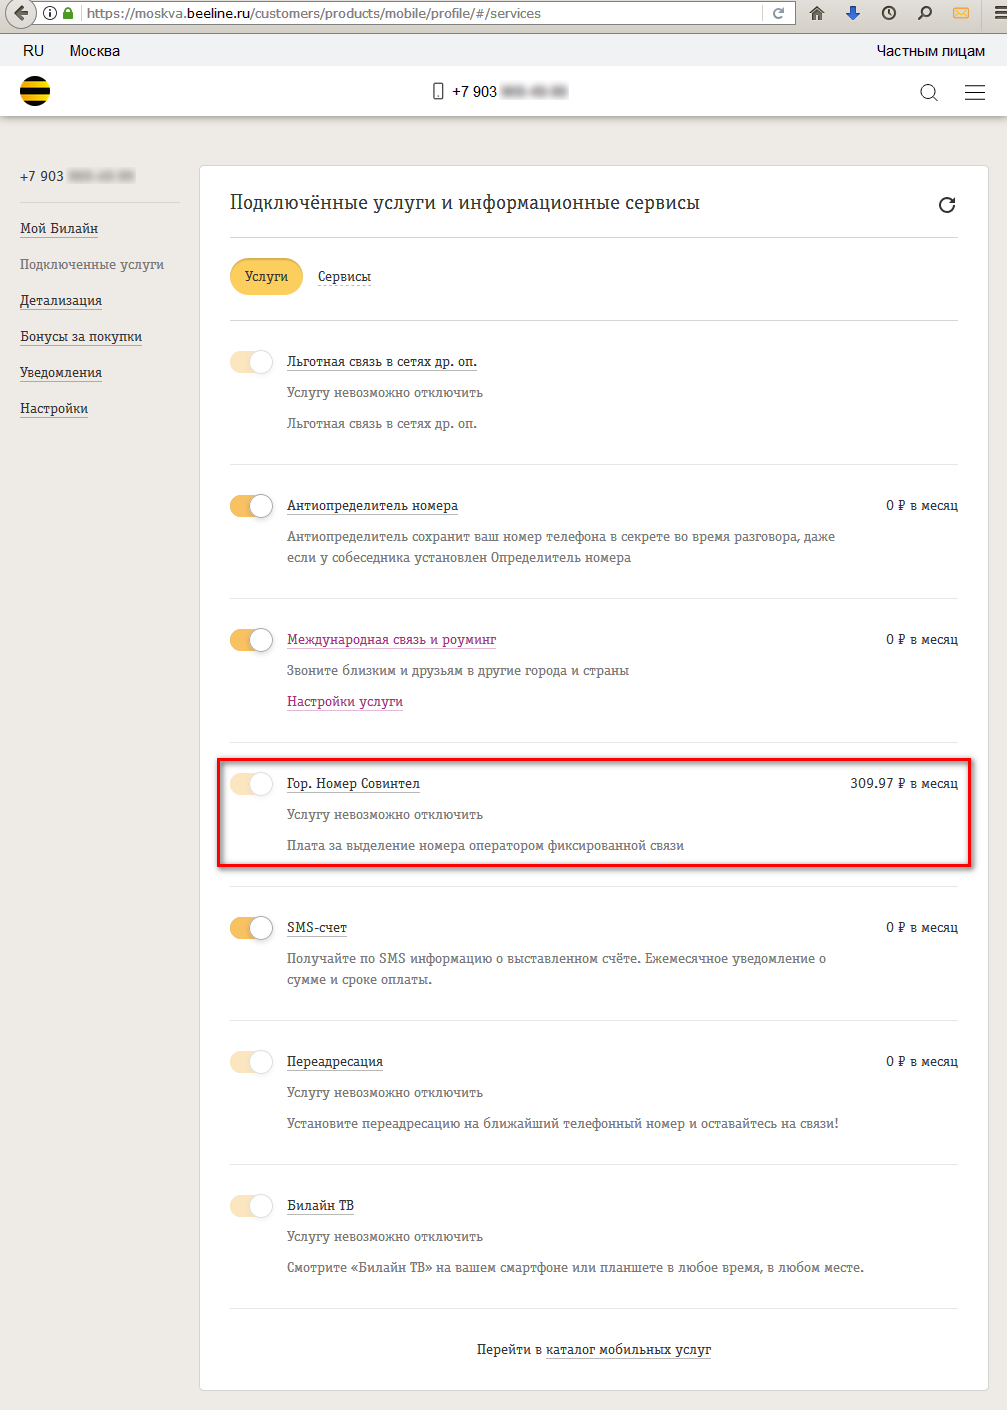Click the phone number in page header

[509, 91]
